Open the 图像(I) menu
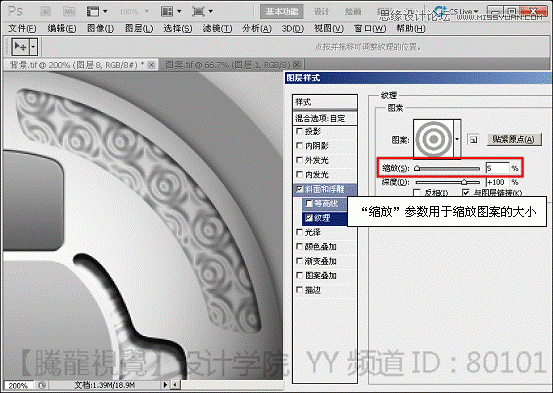Screen dimensions: 553x393 click(101, 28)
